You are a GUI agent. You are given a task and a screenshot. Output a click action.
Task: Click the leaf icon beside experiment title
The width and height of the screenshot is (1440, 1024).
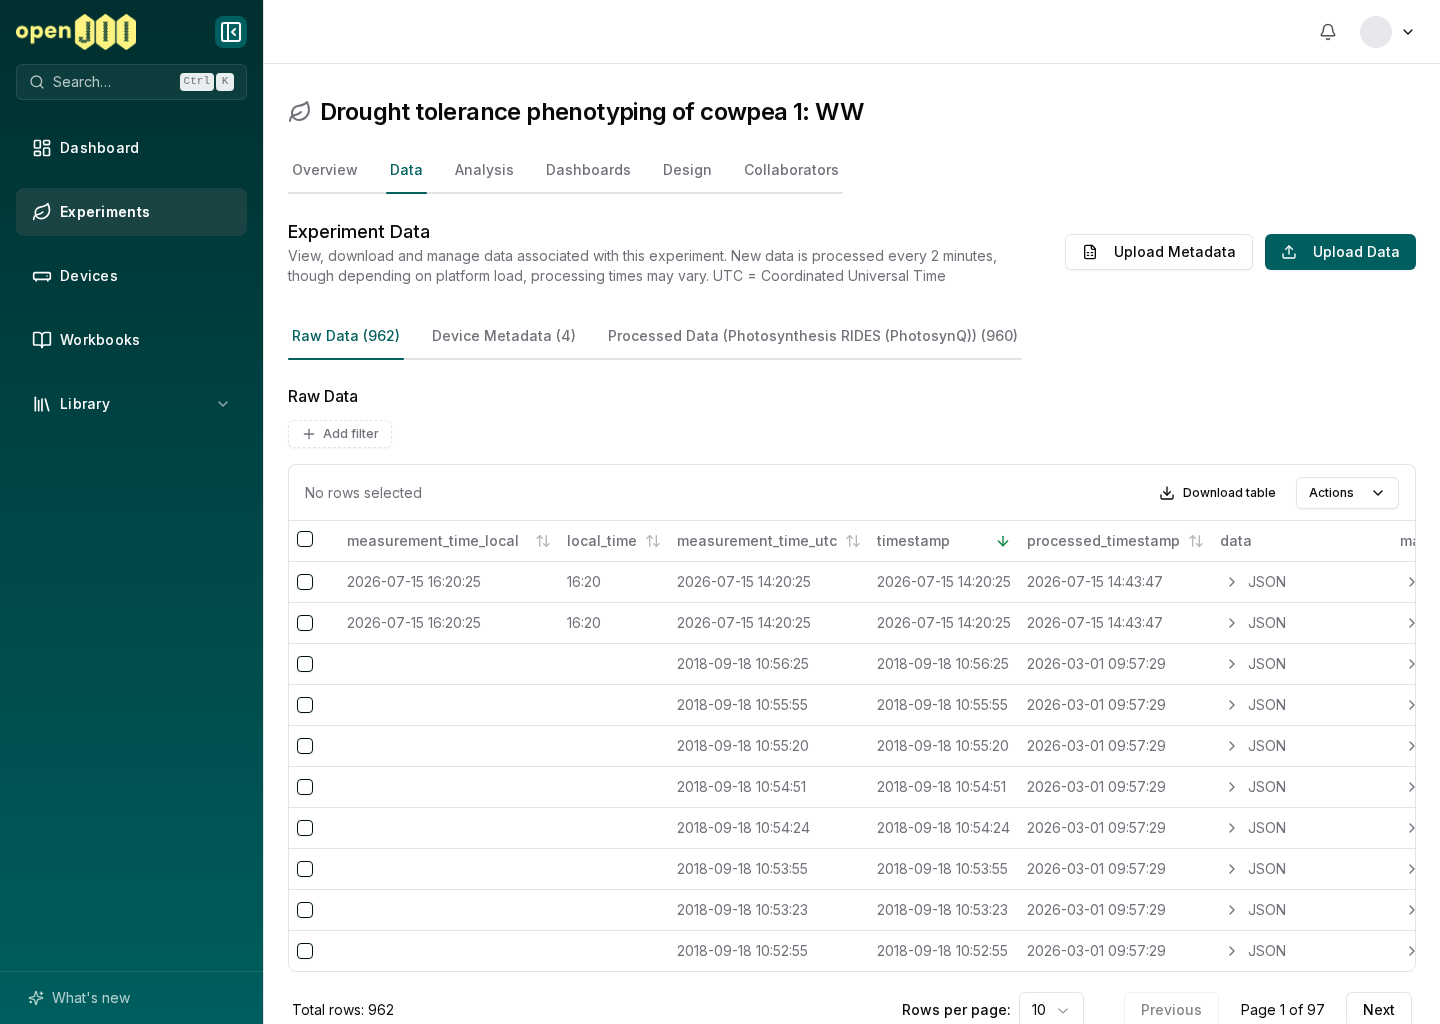coord(300,112)
